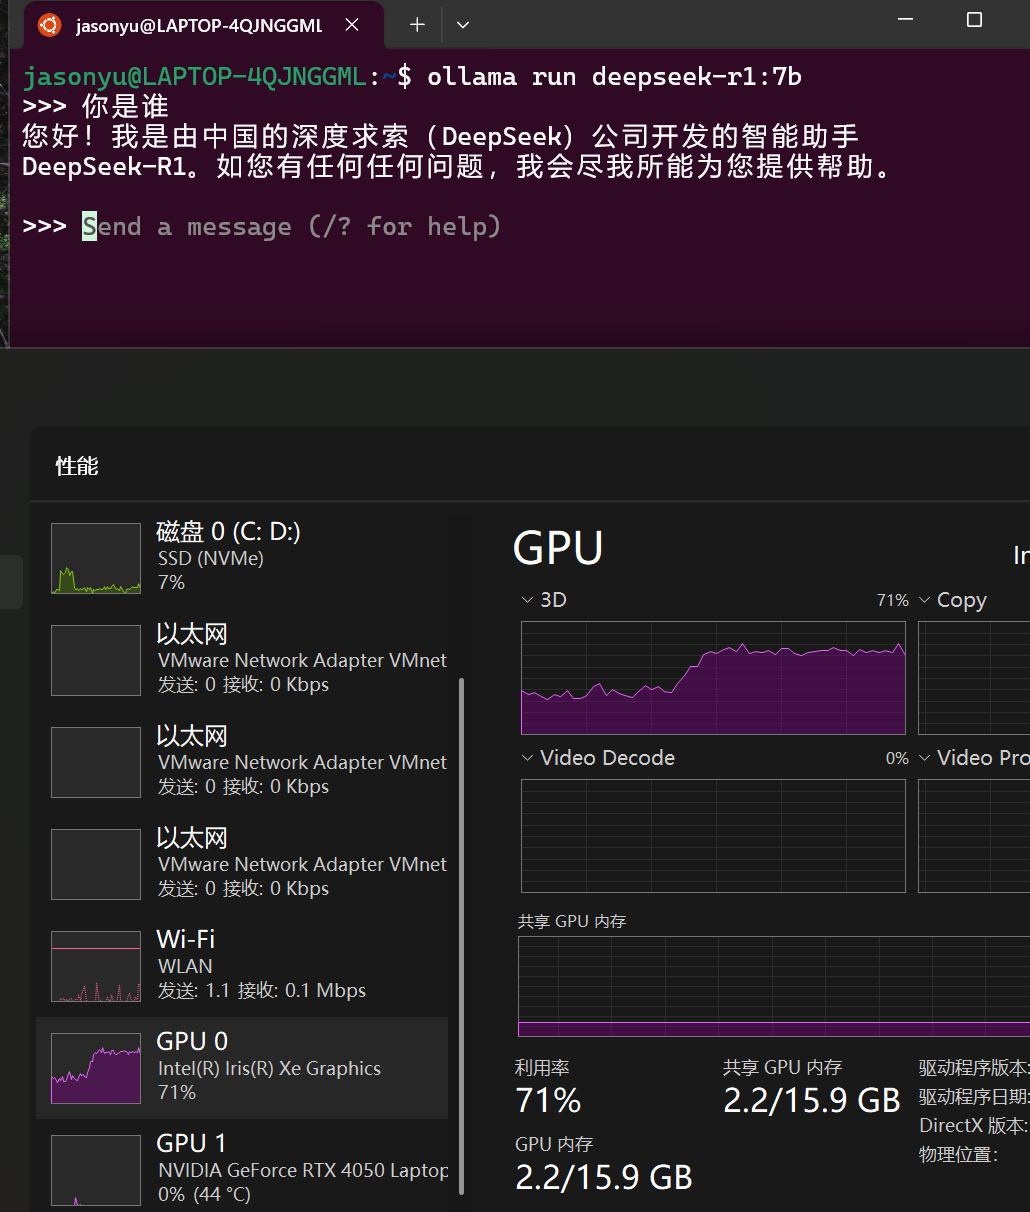Click the 驱动程序日期 label

[974, 1096]
